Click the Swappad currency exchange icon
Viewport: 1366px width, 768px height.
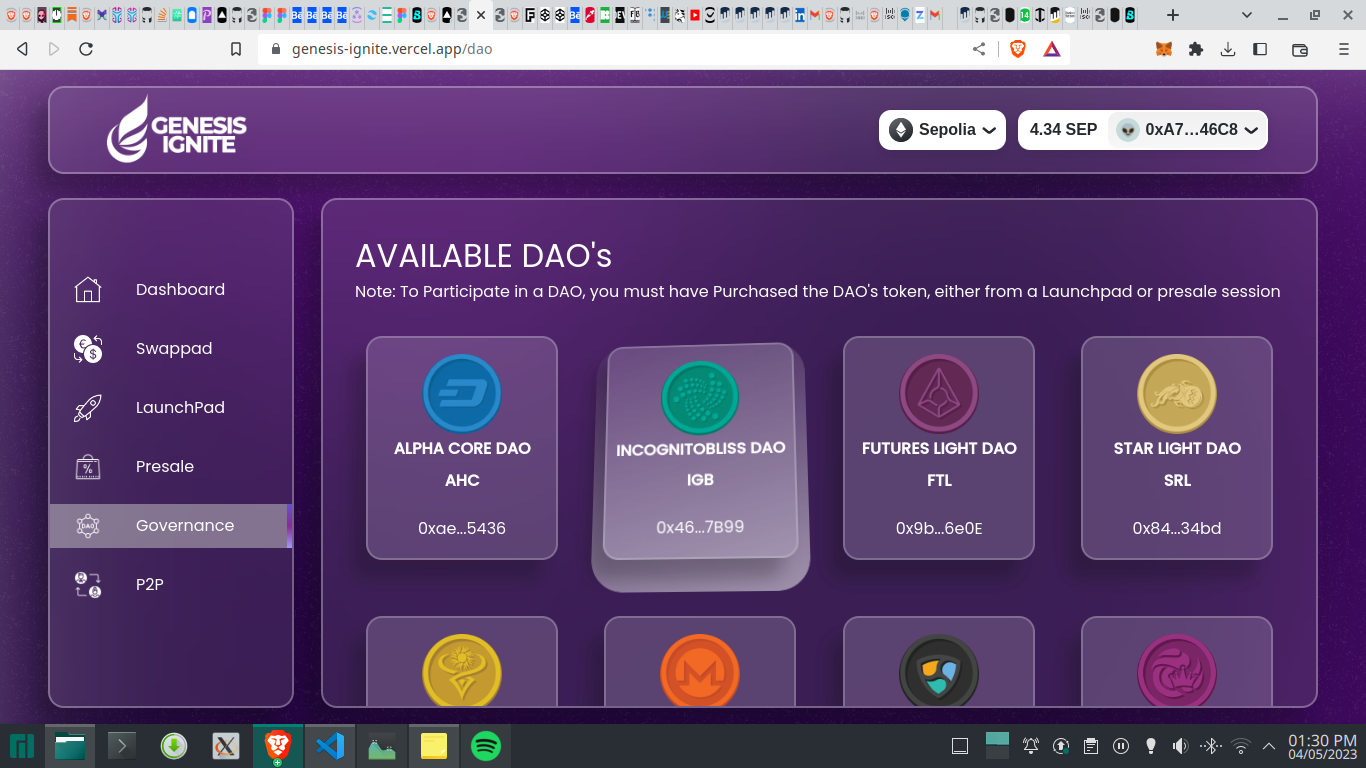pos(88,349)
